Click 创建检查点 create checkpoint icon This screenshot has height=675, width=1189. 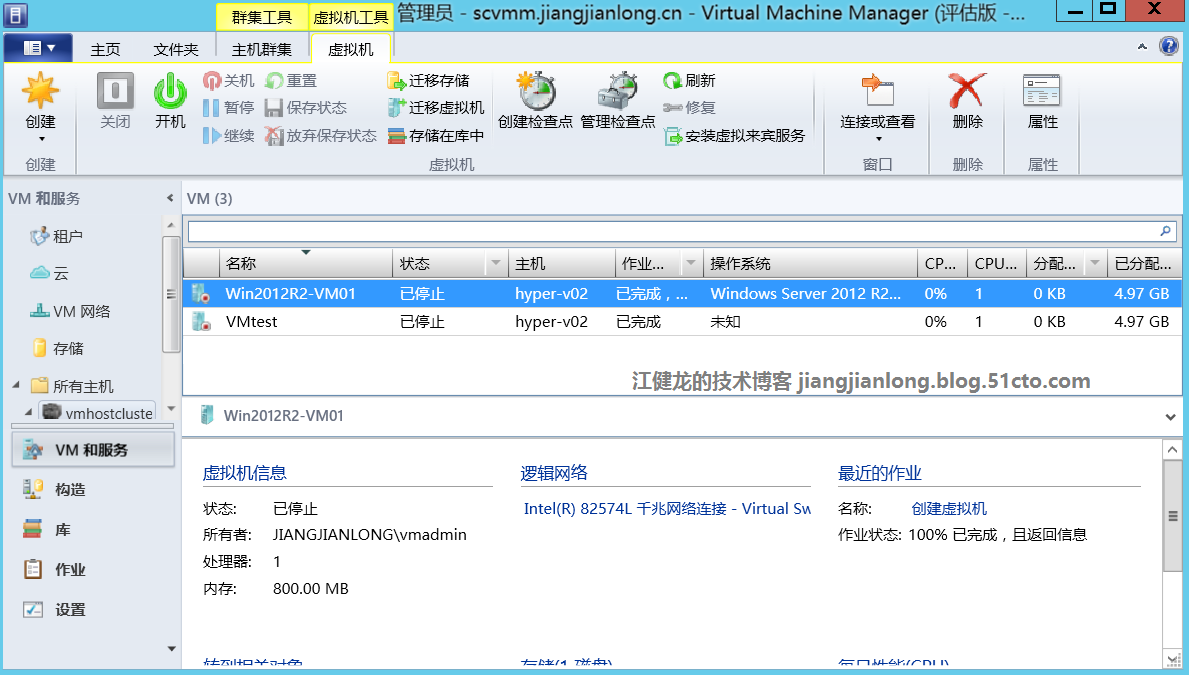pyautogui.click(x=535, y=91)
